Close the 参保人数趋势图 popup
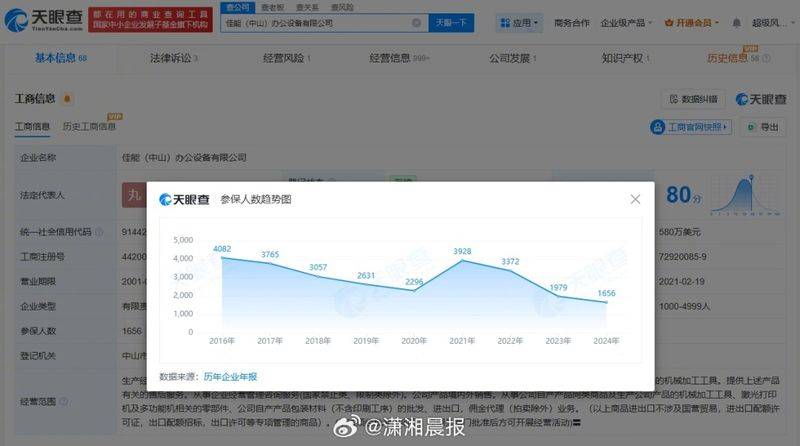 point(635,199)
